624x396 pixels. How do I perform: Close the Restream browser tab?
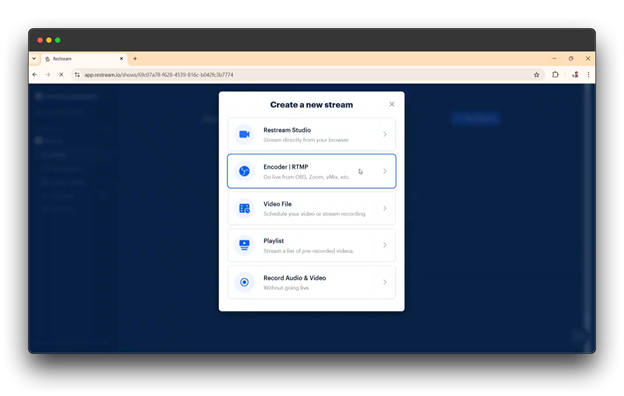coord(121,59)
